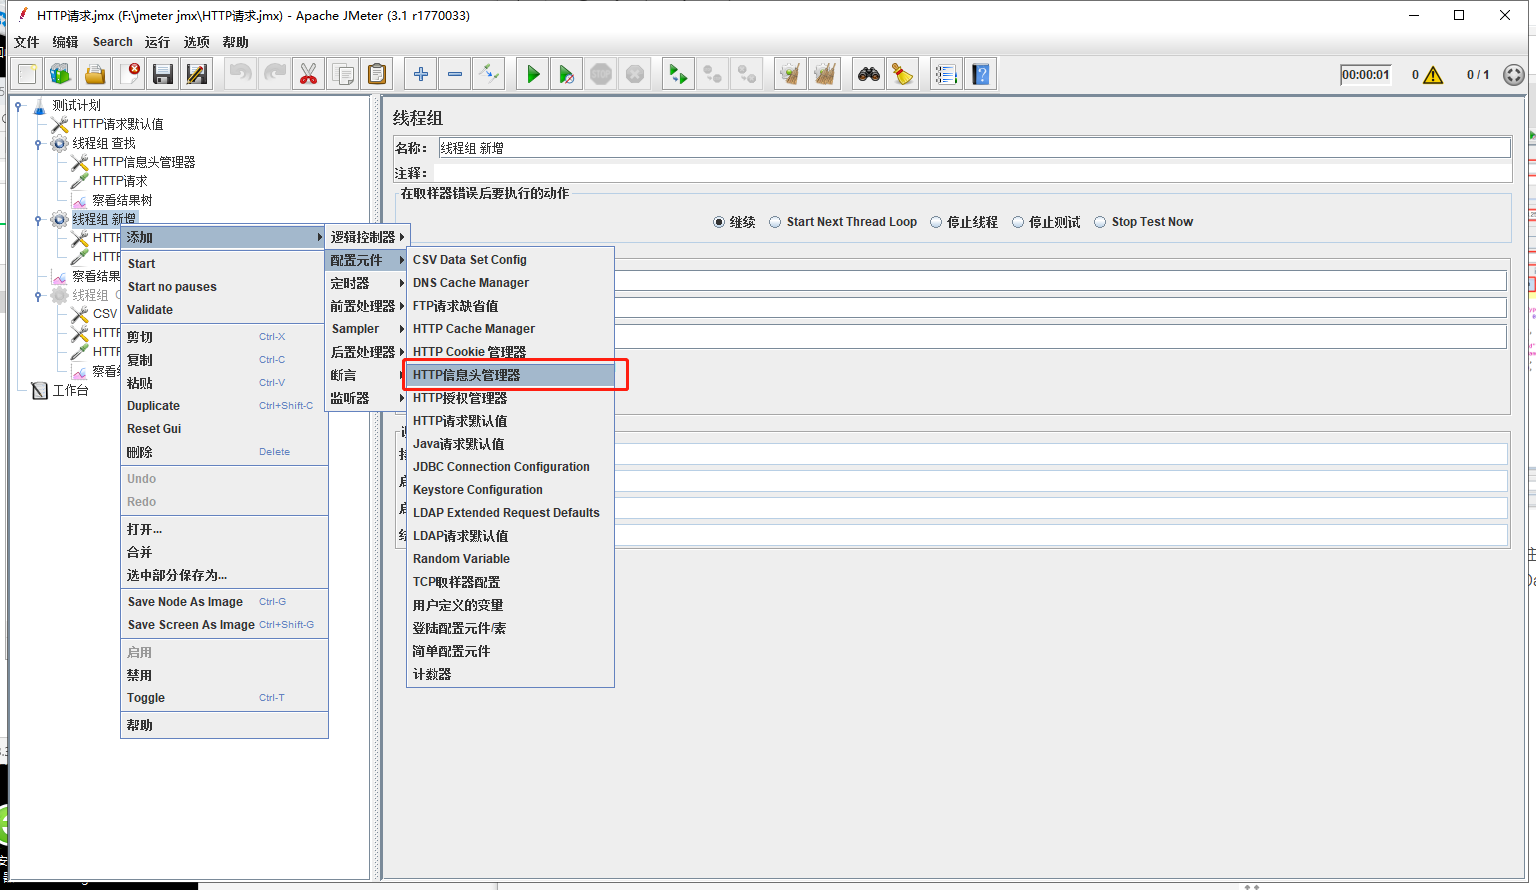The width and height of the screenshot is (1536, 890).
Task: Select the 停止线程 radio button
Action: click(x=936, y=222)
